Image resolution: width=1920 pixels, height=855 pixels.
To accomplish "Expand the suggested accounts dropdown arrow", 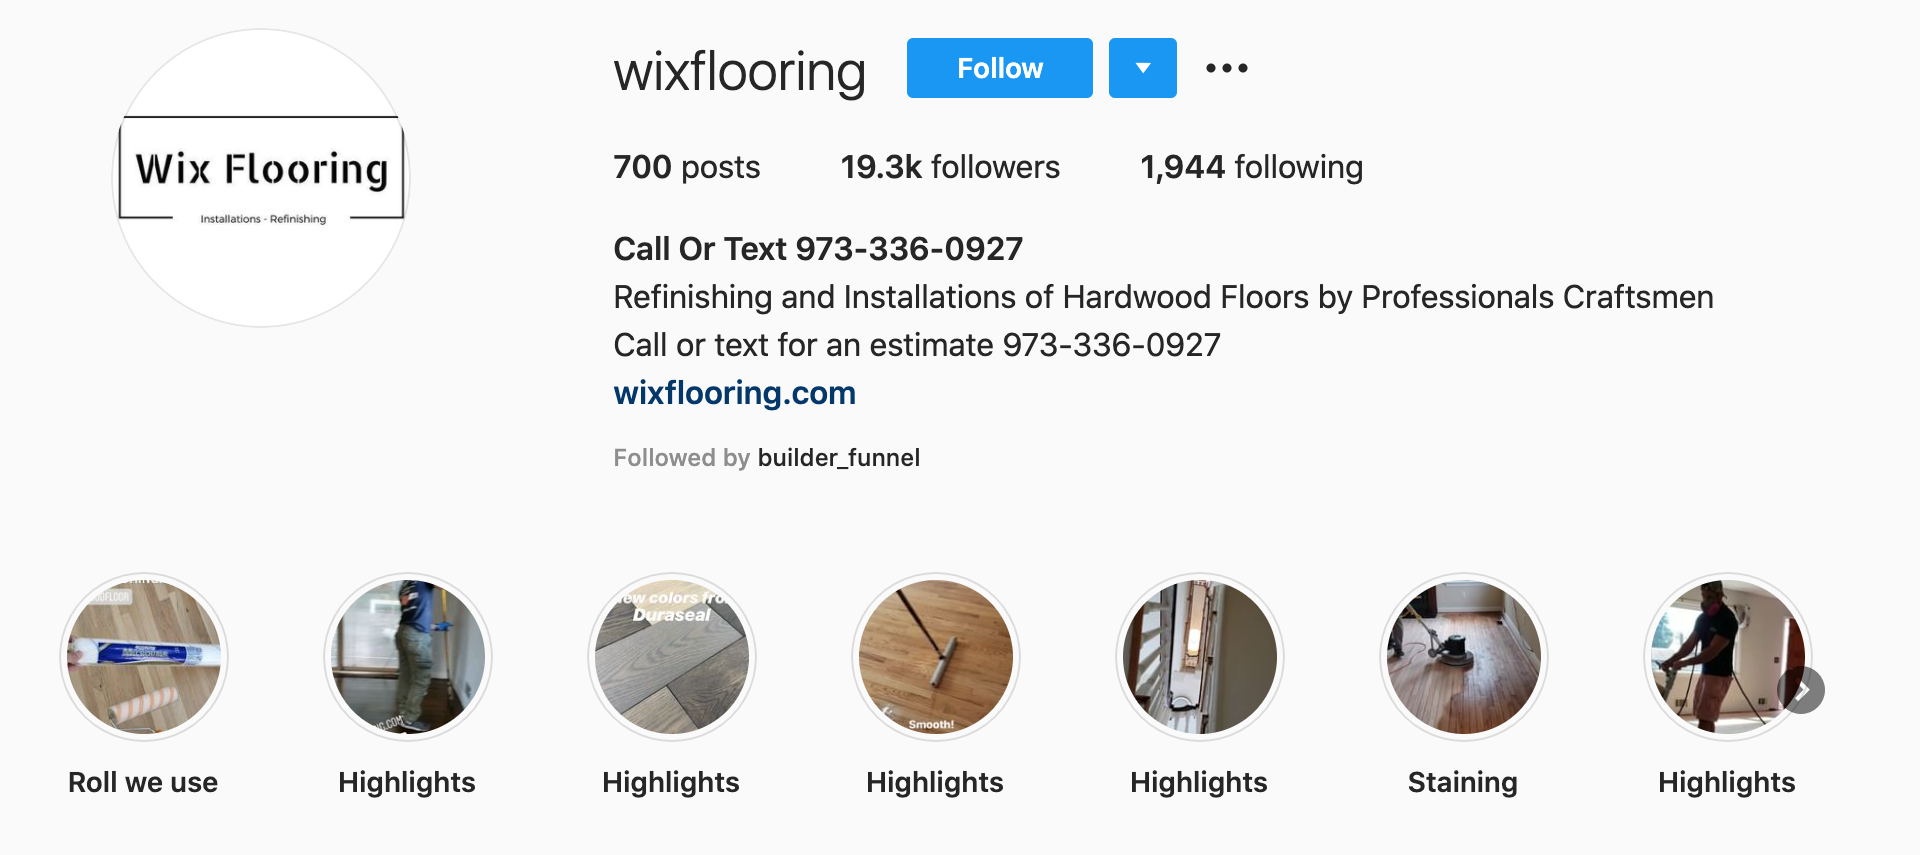I will [1143, 68].
